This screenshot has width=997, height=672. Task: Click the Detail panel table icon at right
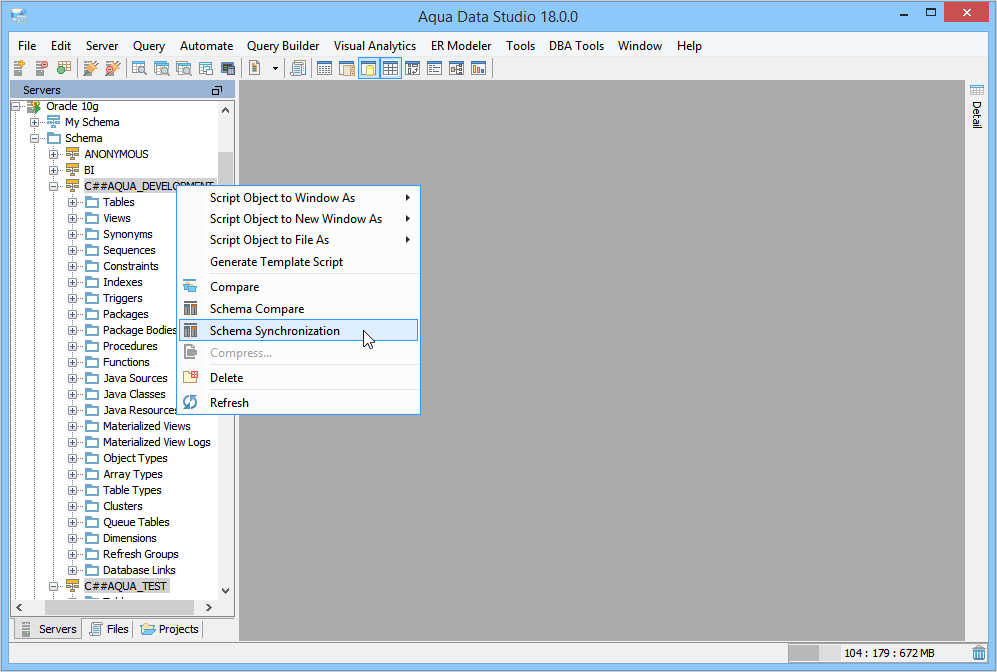click(977, 90)
